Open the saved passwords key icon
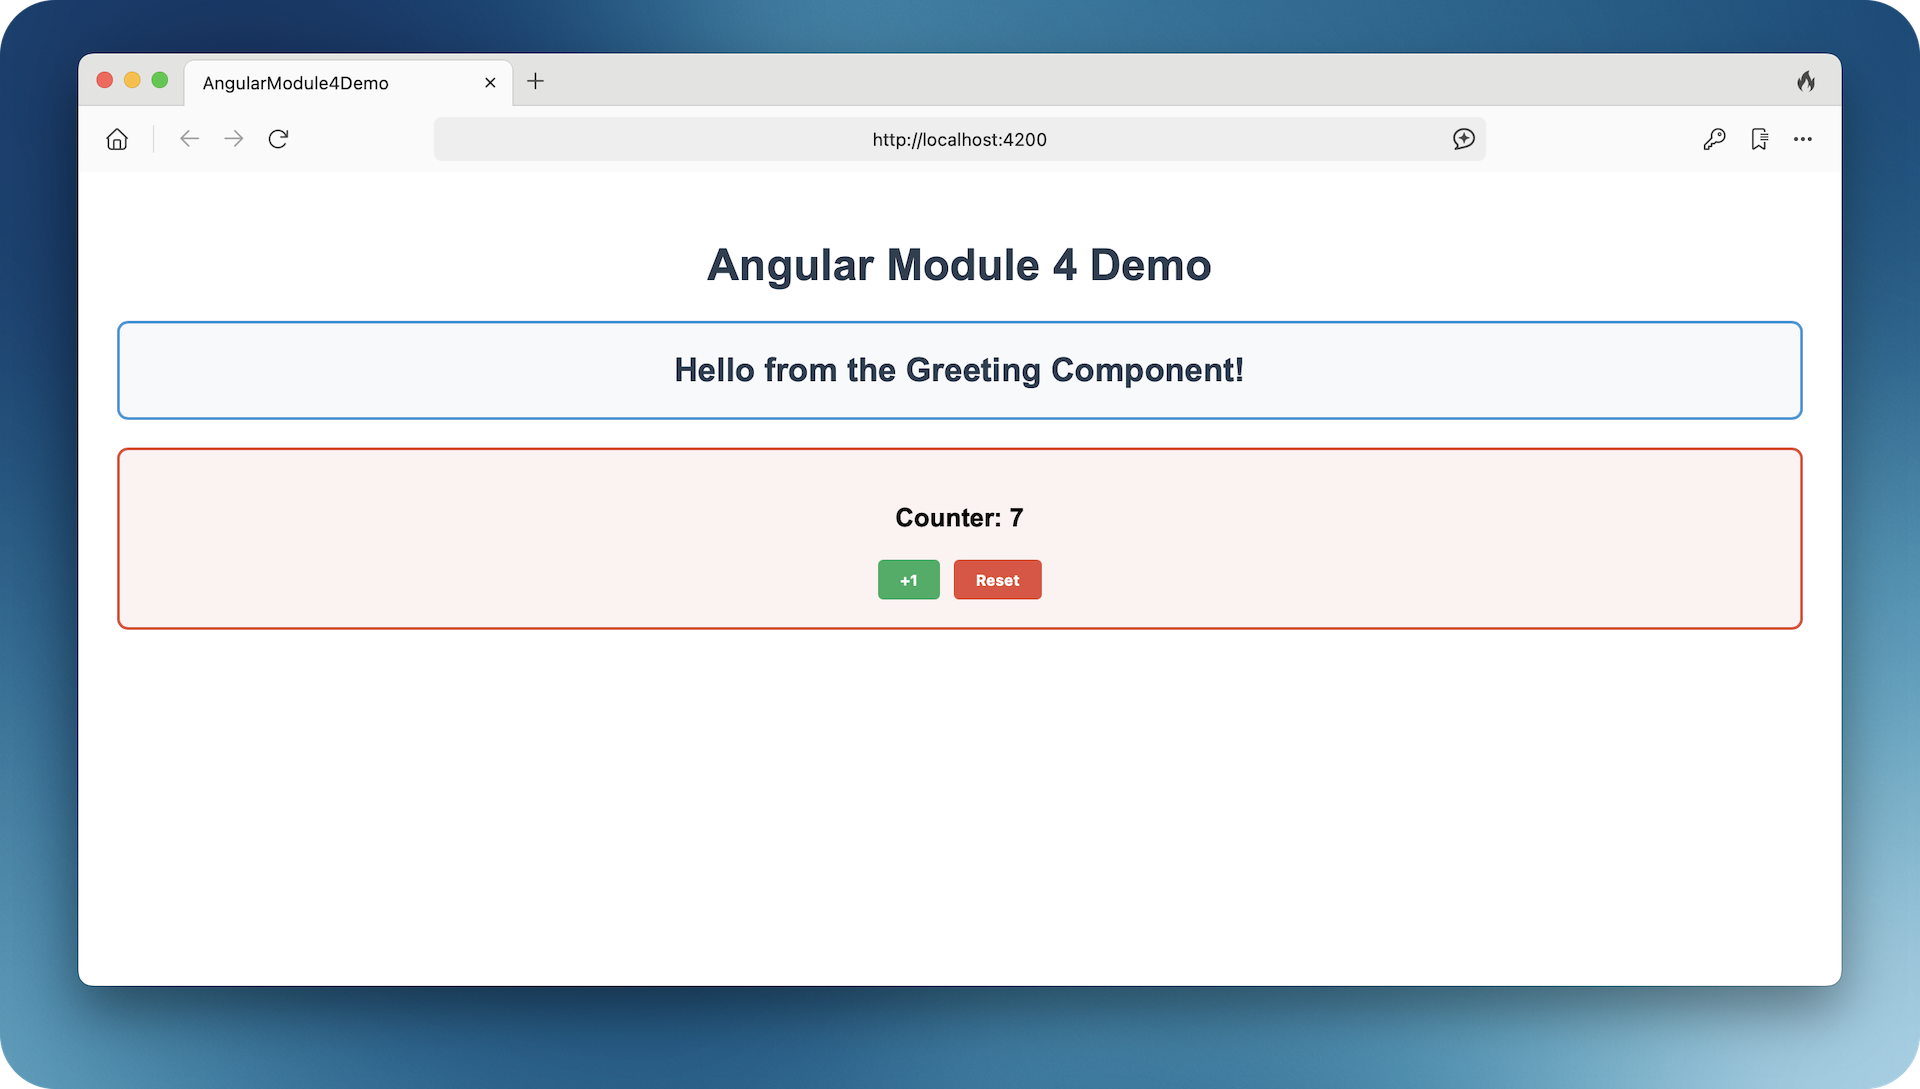 (1715, 139)
